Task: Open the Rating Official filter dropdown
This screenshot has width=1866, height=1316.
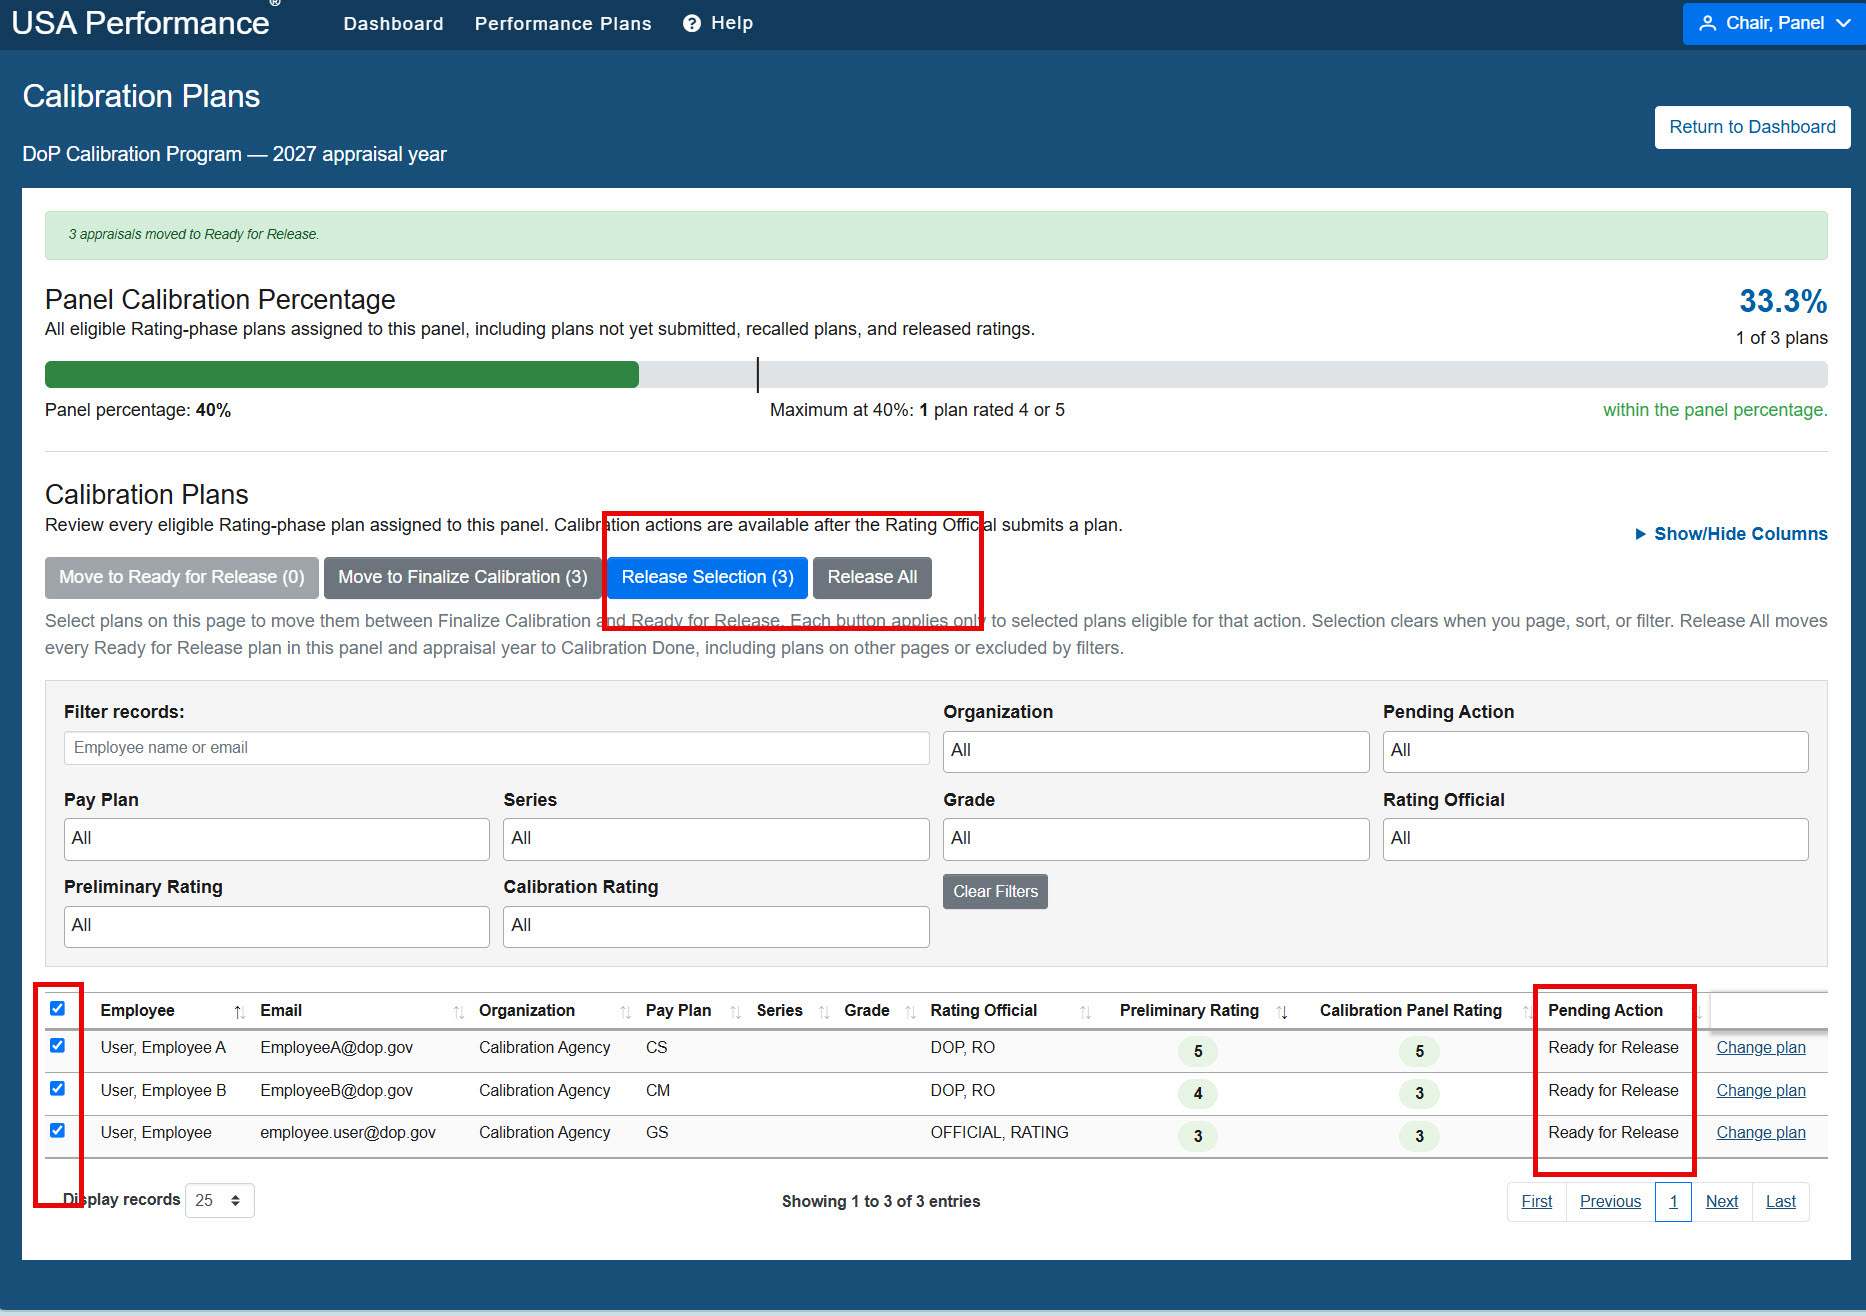Action: (1595, 839)
